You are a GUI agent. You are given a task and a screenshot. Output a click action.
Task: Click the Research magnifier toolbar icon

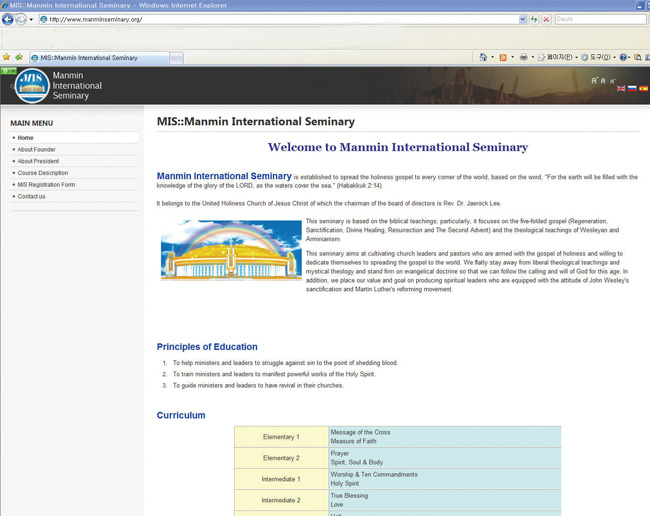[638, 57]
